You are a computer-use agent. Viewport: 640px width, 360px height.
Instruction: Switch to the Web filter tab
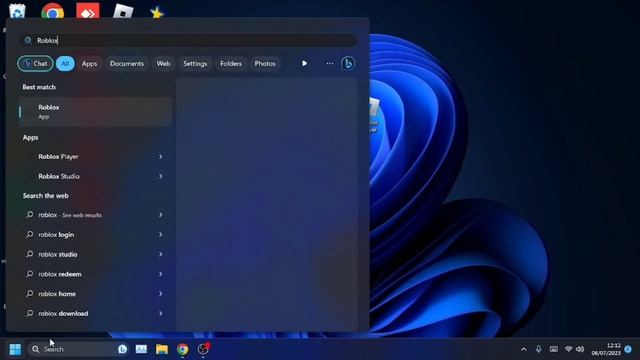point(163,64)
